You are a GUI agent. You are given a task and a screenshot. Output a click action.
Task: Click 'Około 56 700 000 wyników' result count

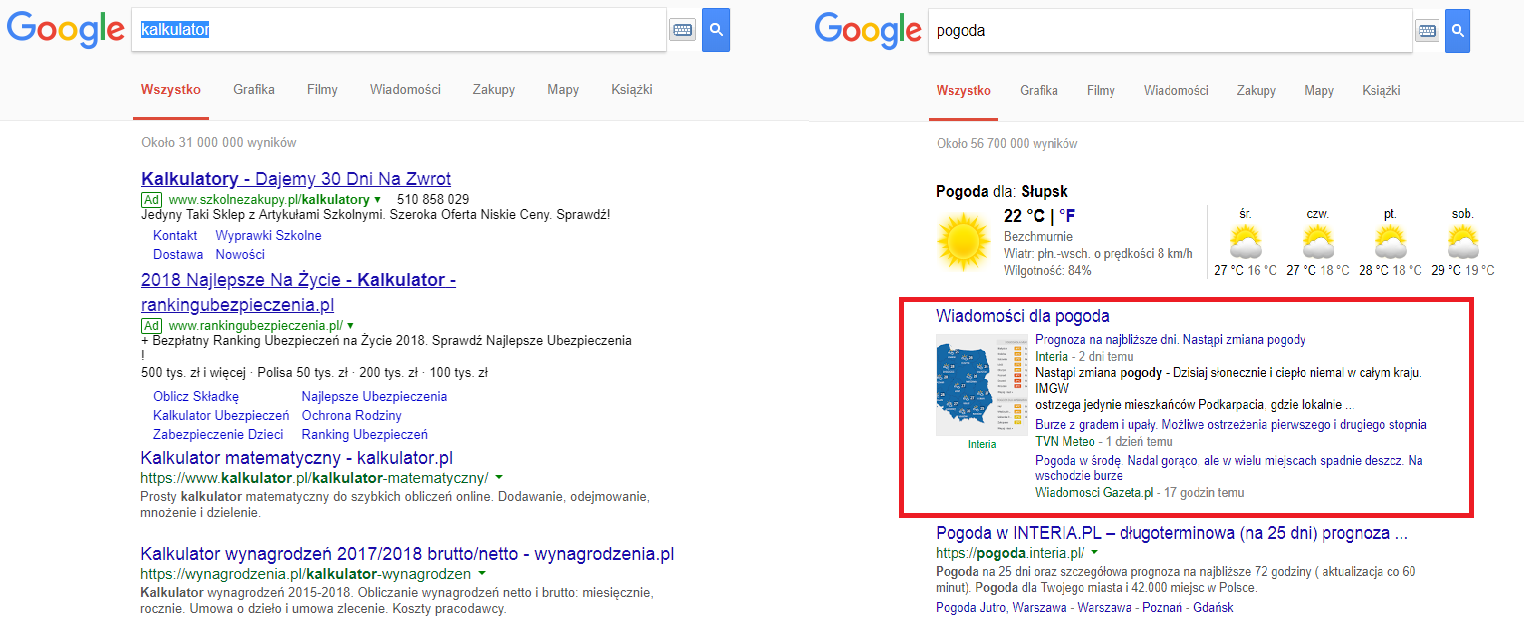coord(1007,144)
